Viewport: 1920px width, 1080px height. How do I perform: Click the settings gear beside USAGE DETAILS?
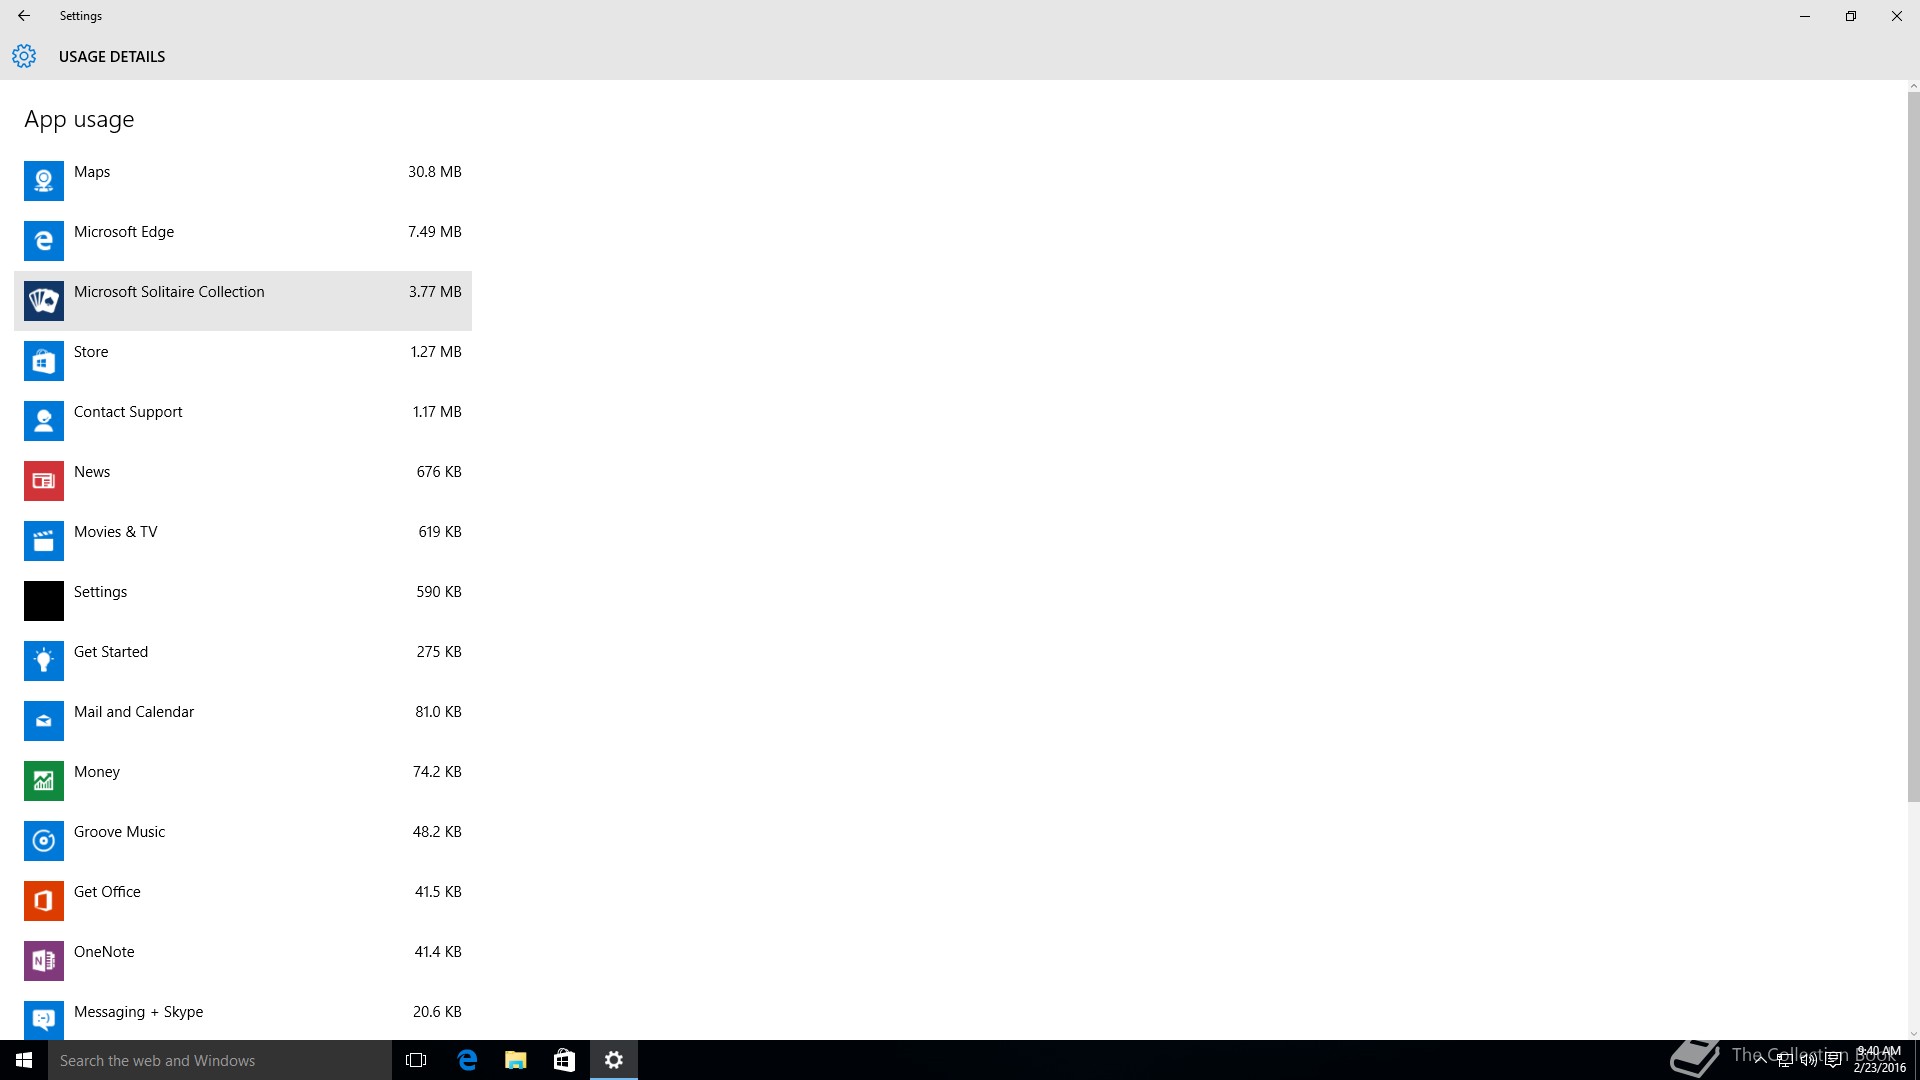tap(24, 56)
